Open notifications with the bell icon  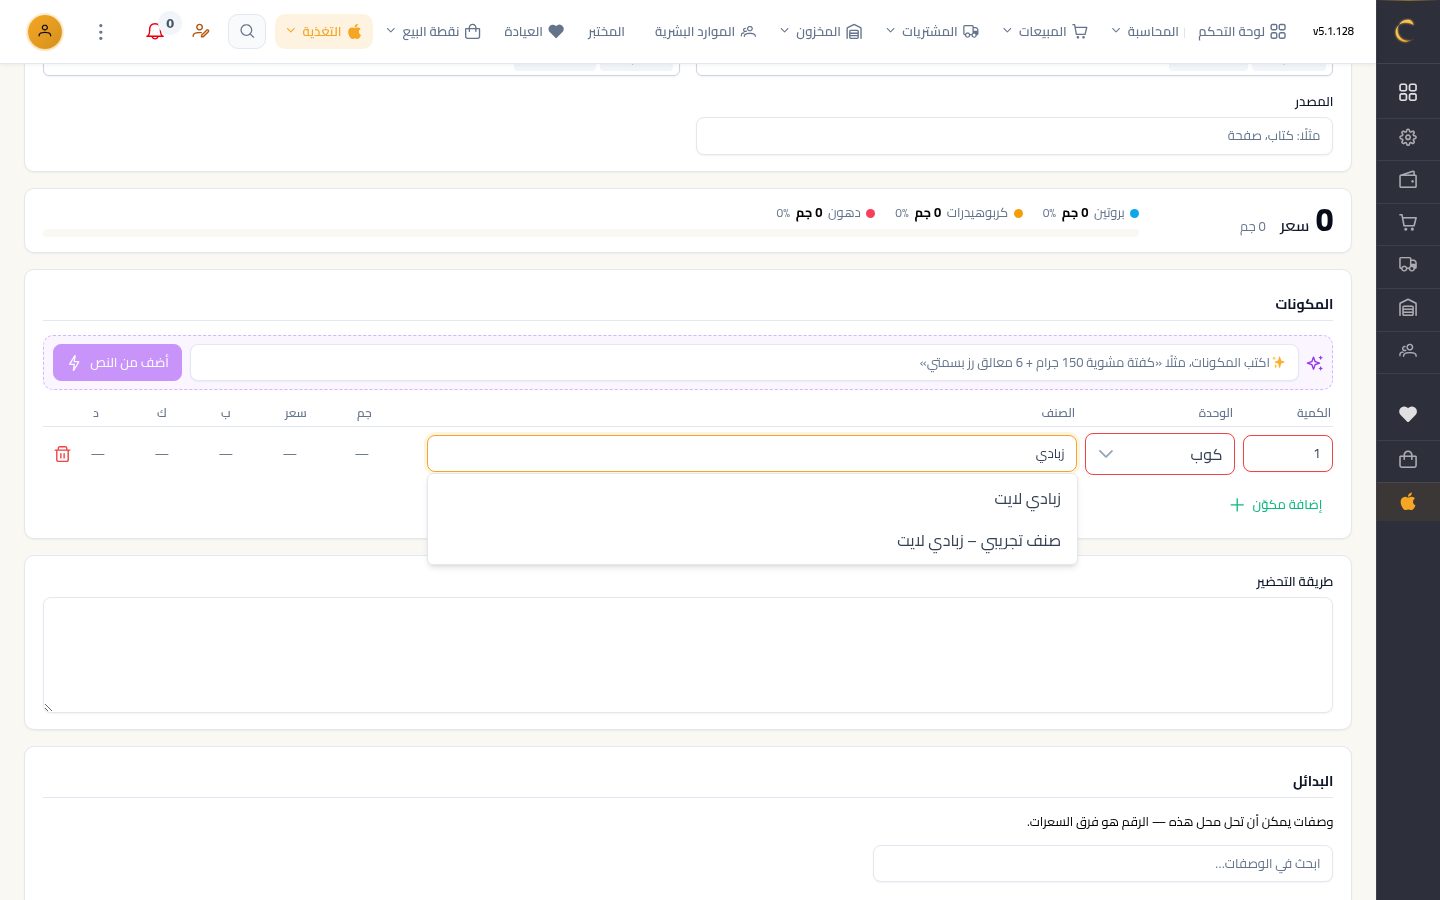155,31
